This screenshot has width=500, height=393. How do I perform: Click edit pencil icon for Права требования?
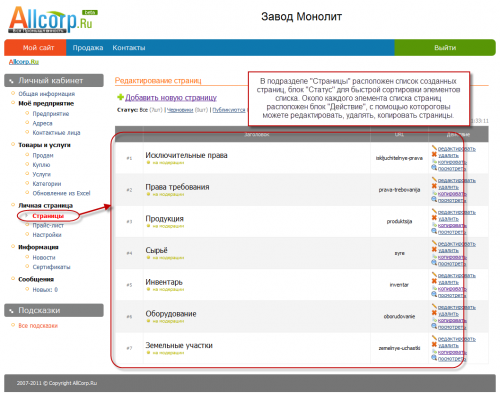coord(434,179)
